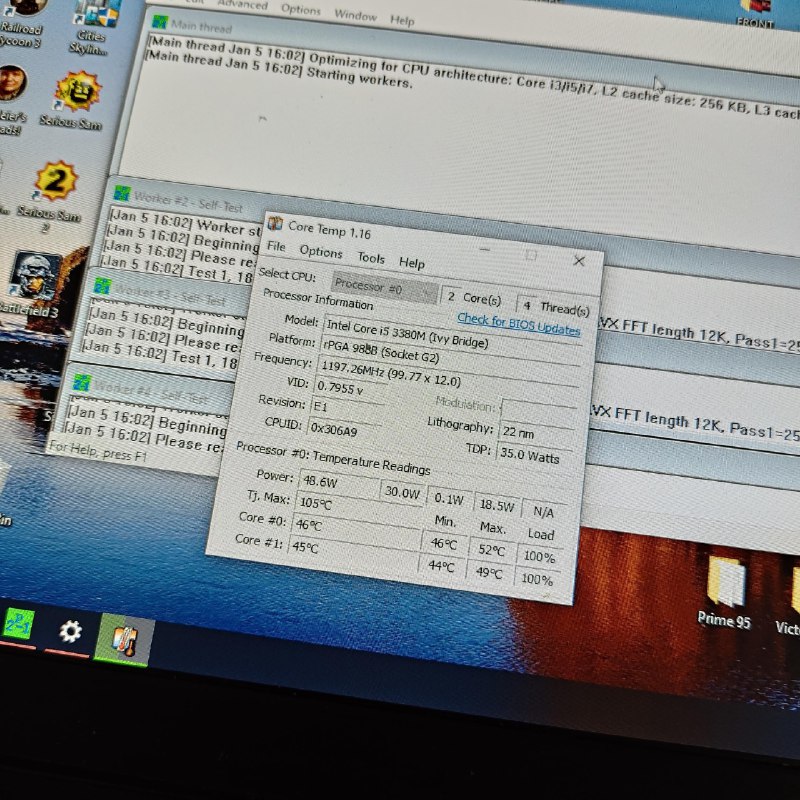Click the Prime95 icon in the taskbar
Image resolution: width=800 pixels, height=800 pixels.
(18, 623)
